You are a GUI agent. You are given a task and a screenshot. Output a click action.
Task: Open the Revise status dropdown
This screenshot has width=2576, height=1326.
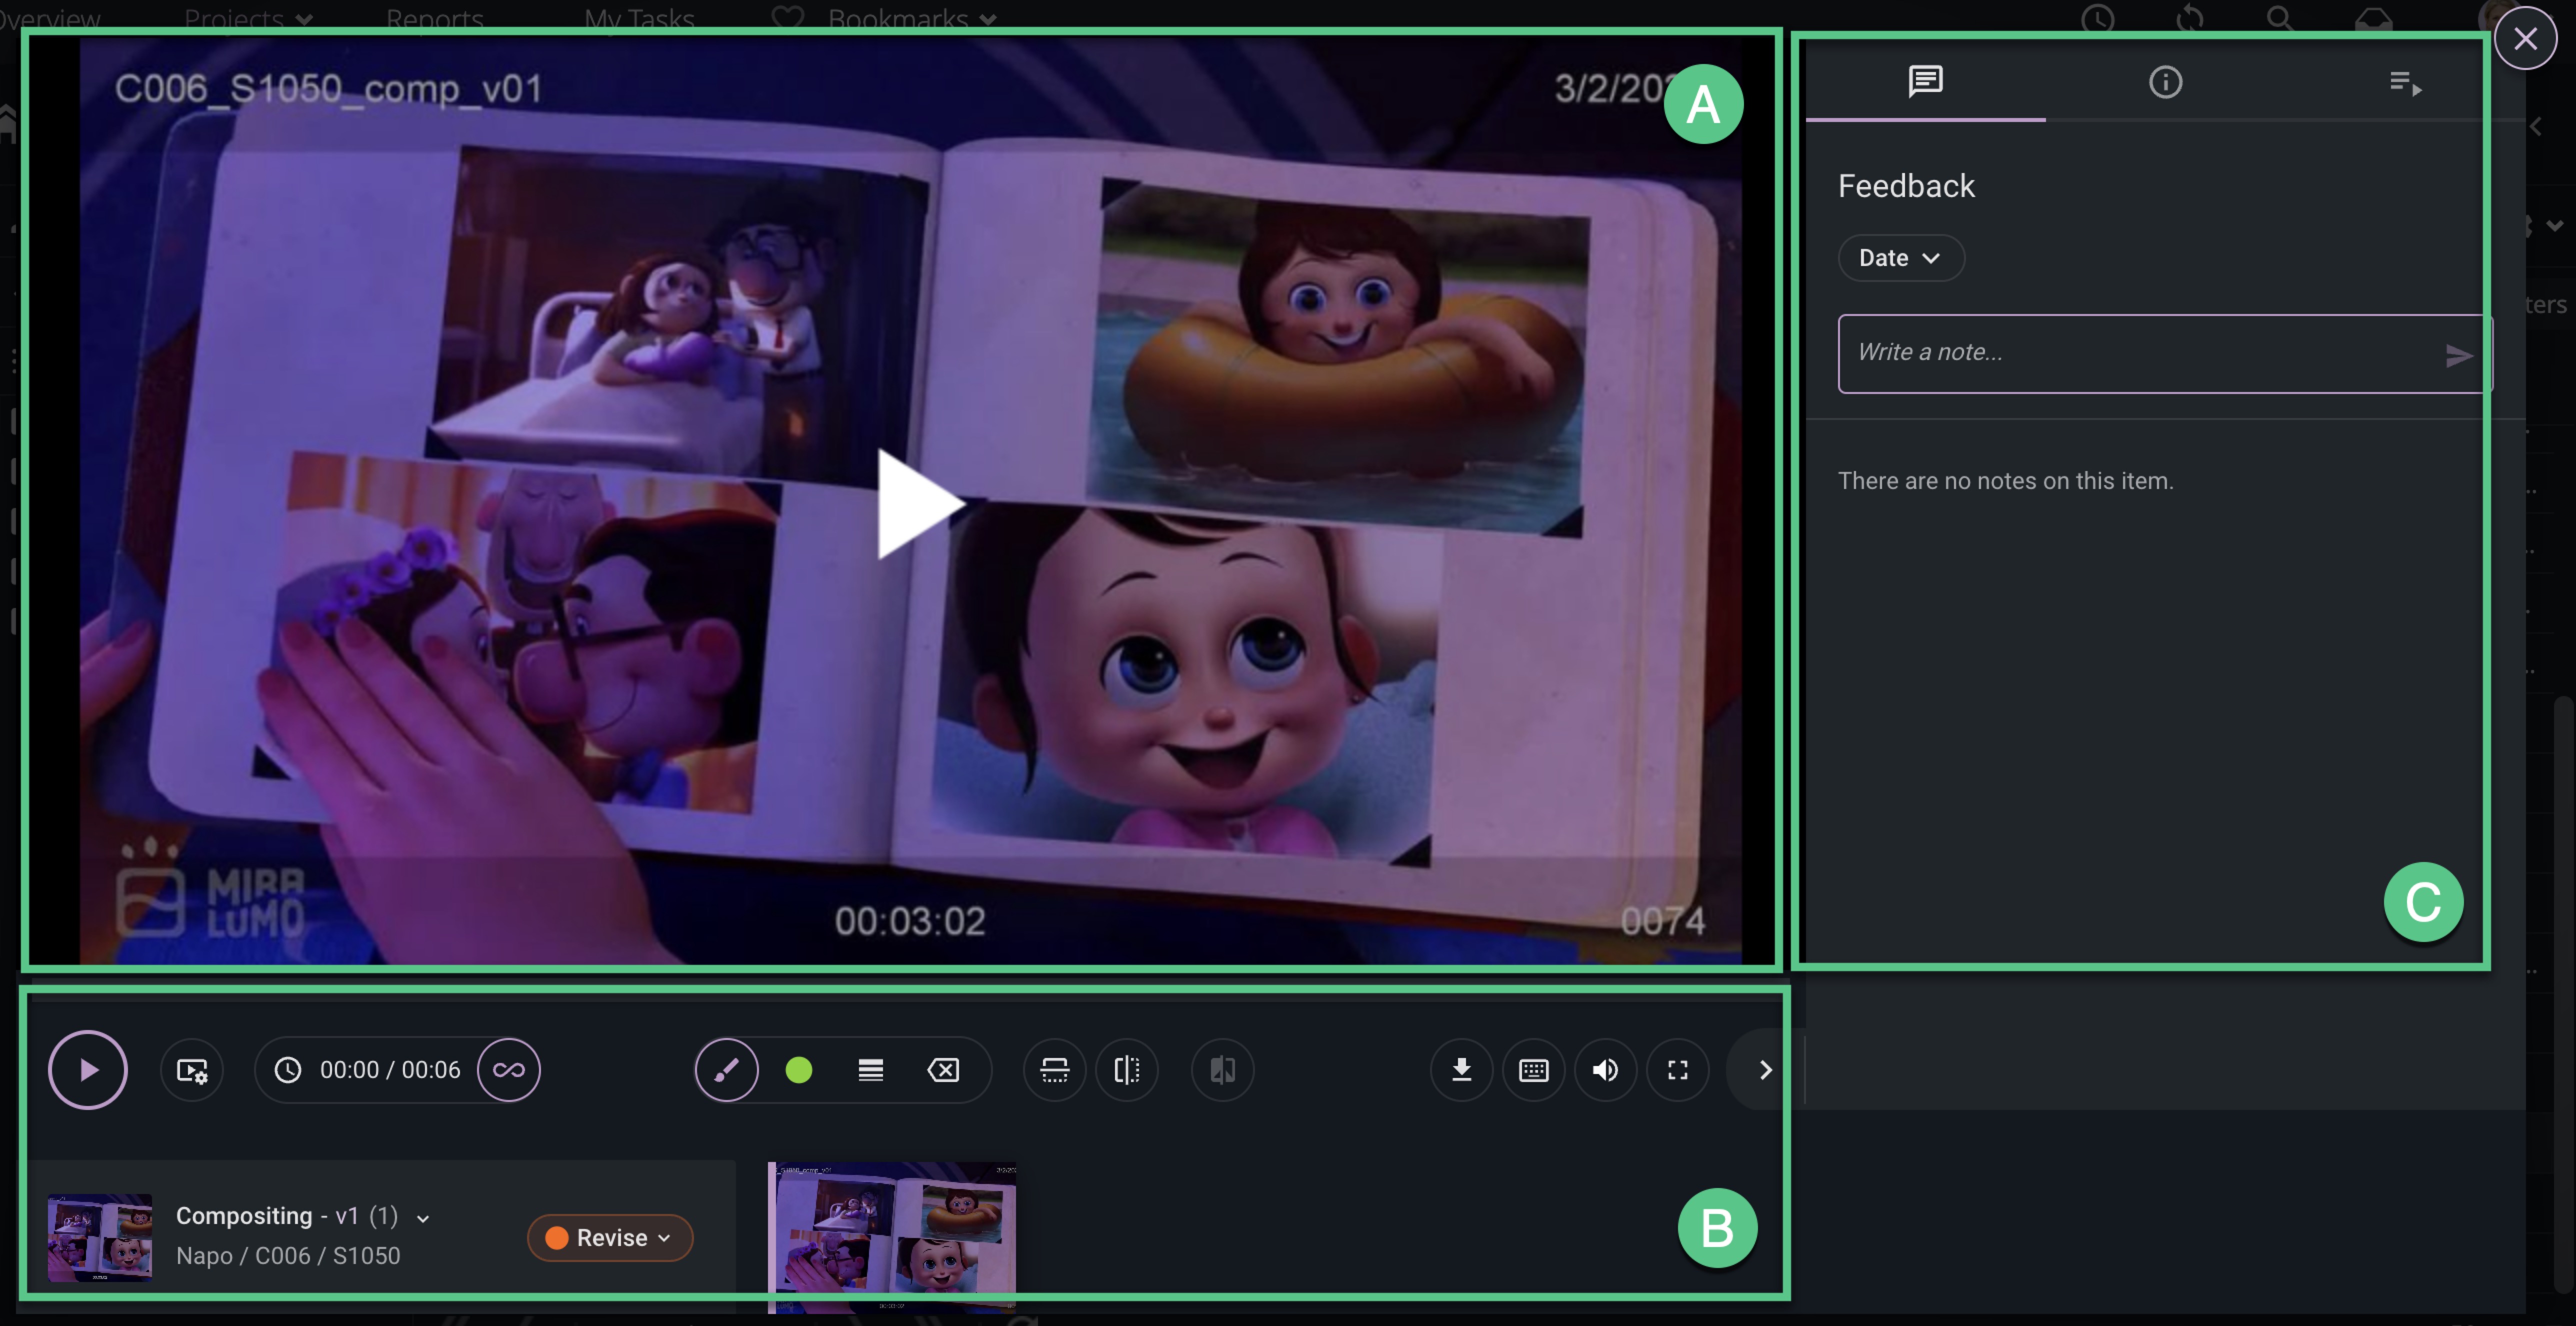tap(610, 1238)
